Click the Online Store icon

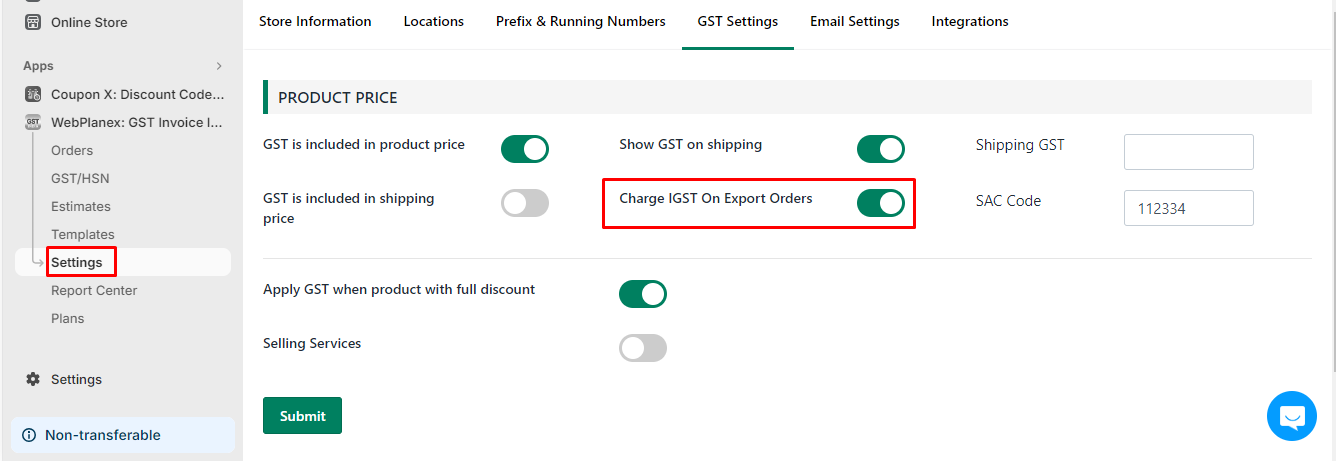coord(33,22)
